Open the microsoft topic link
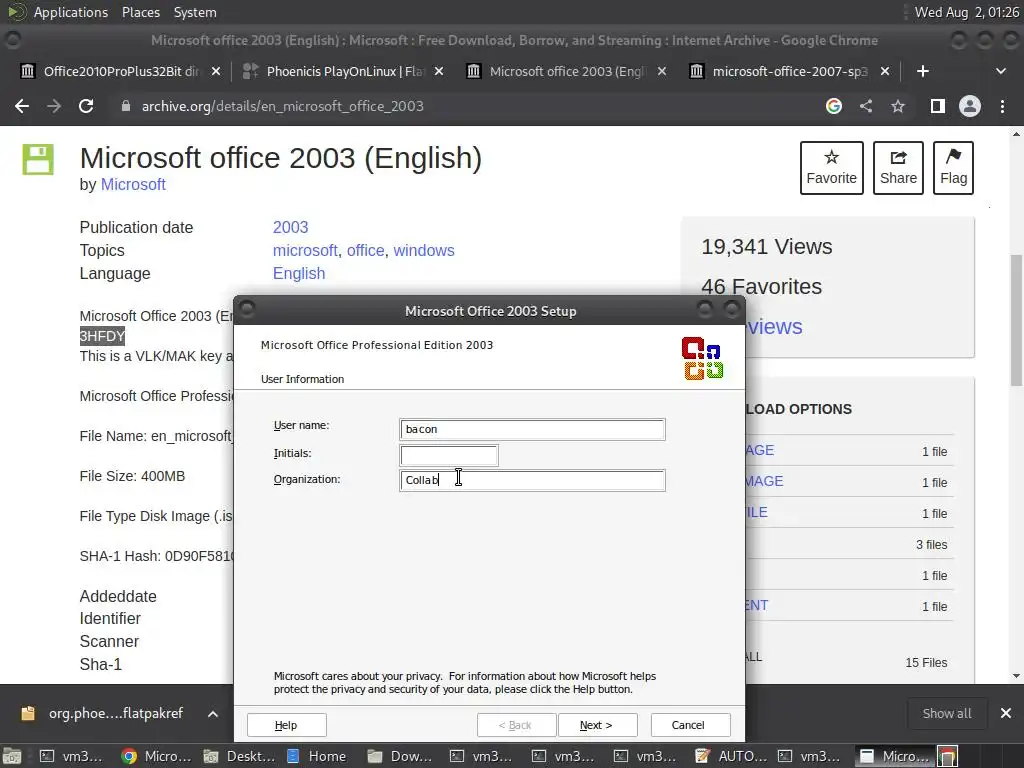This screenshot has width=1024, height=768. [x=305, y=251]
